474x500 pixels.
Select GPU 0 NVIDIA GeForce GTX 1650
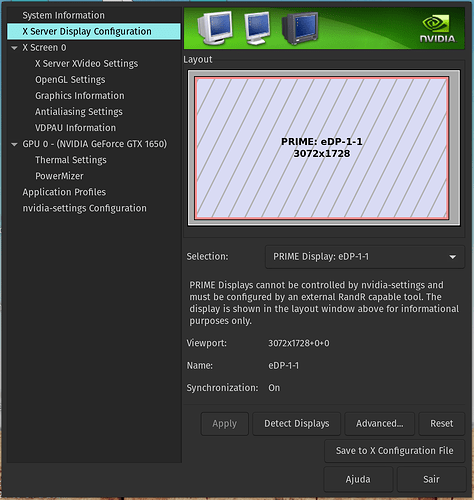95,144
